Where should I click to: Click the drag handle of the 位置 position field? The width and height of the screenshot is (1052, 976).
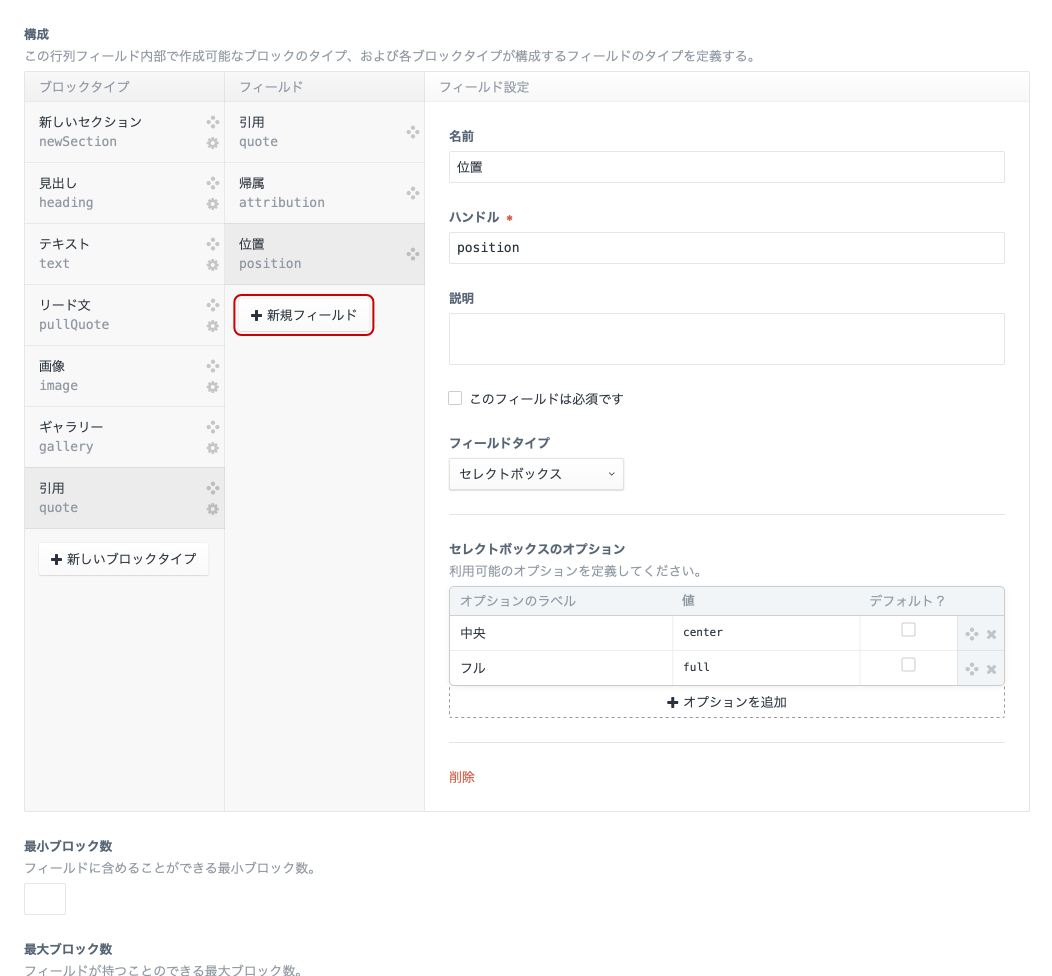coord(413,254)
